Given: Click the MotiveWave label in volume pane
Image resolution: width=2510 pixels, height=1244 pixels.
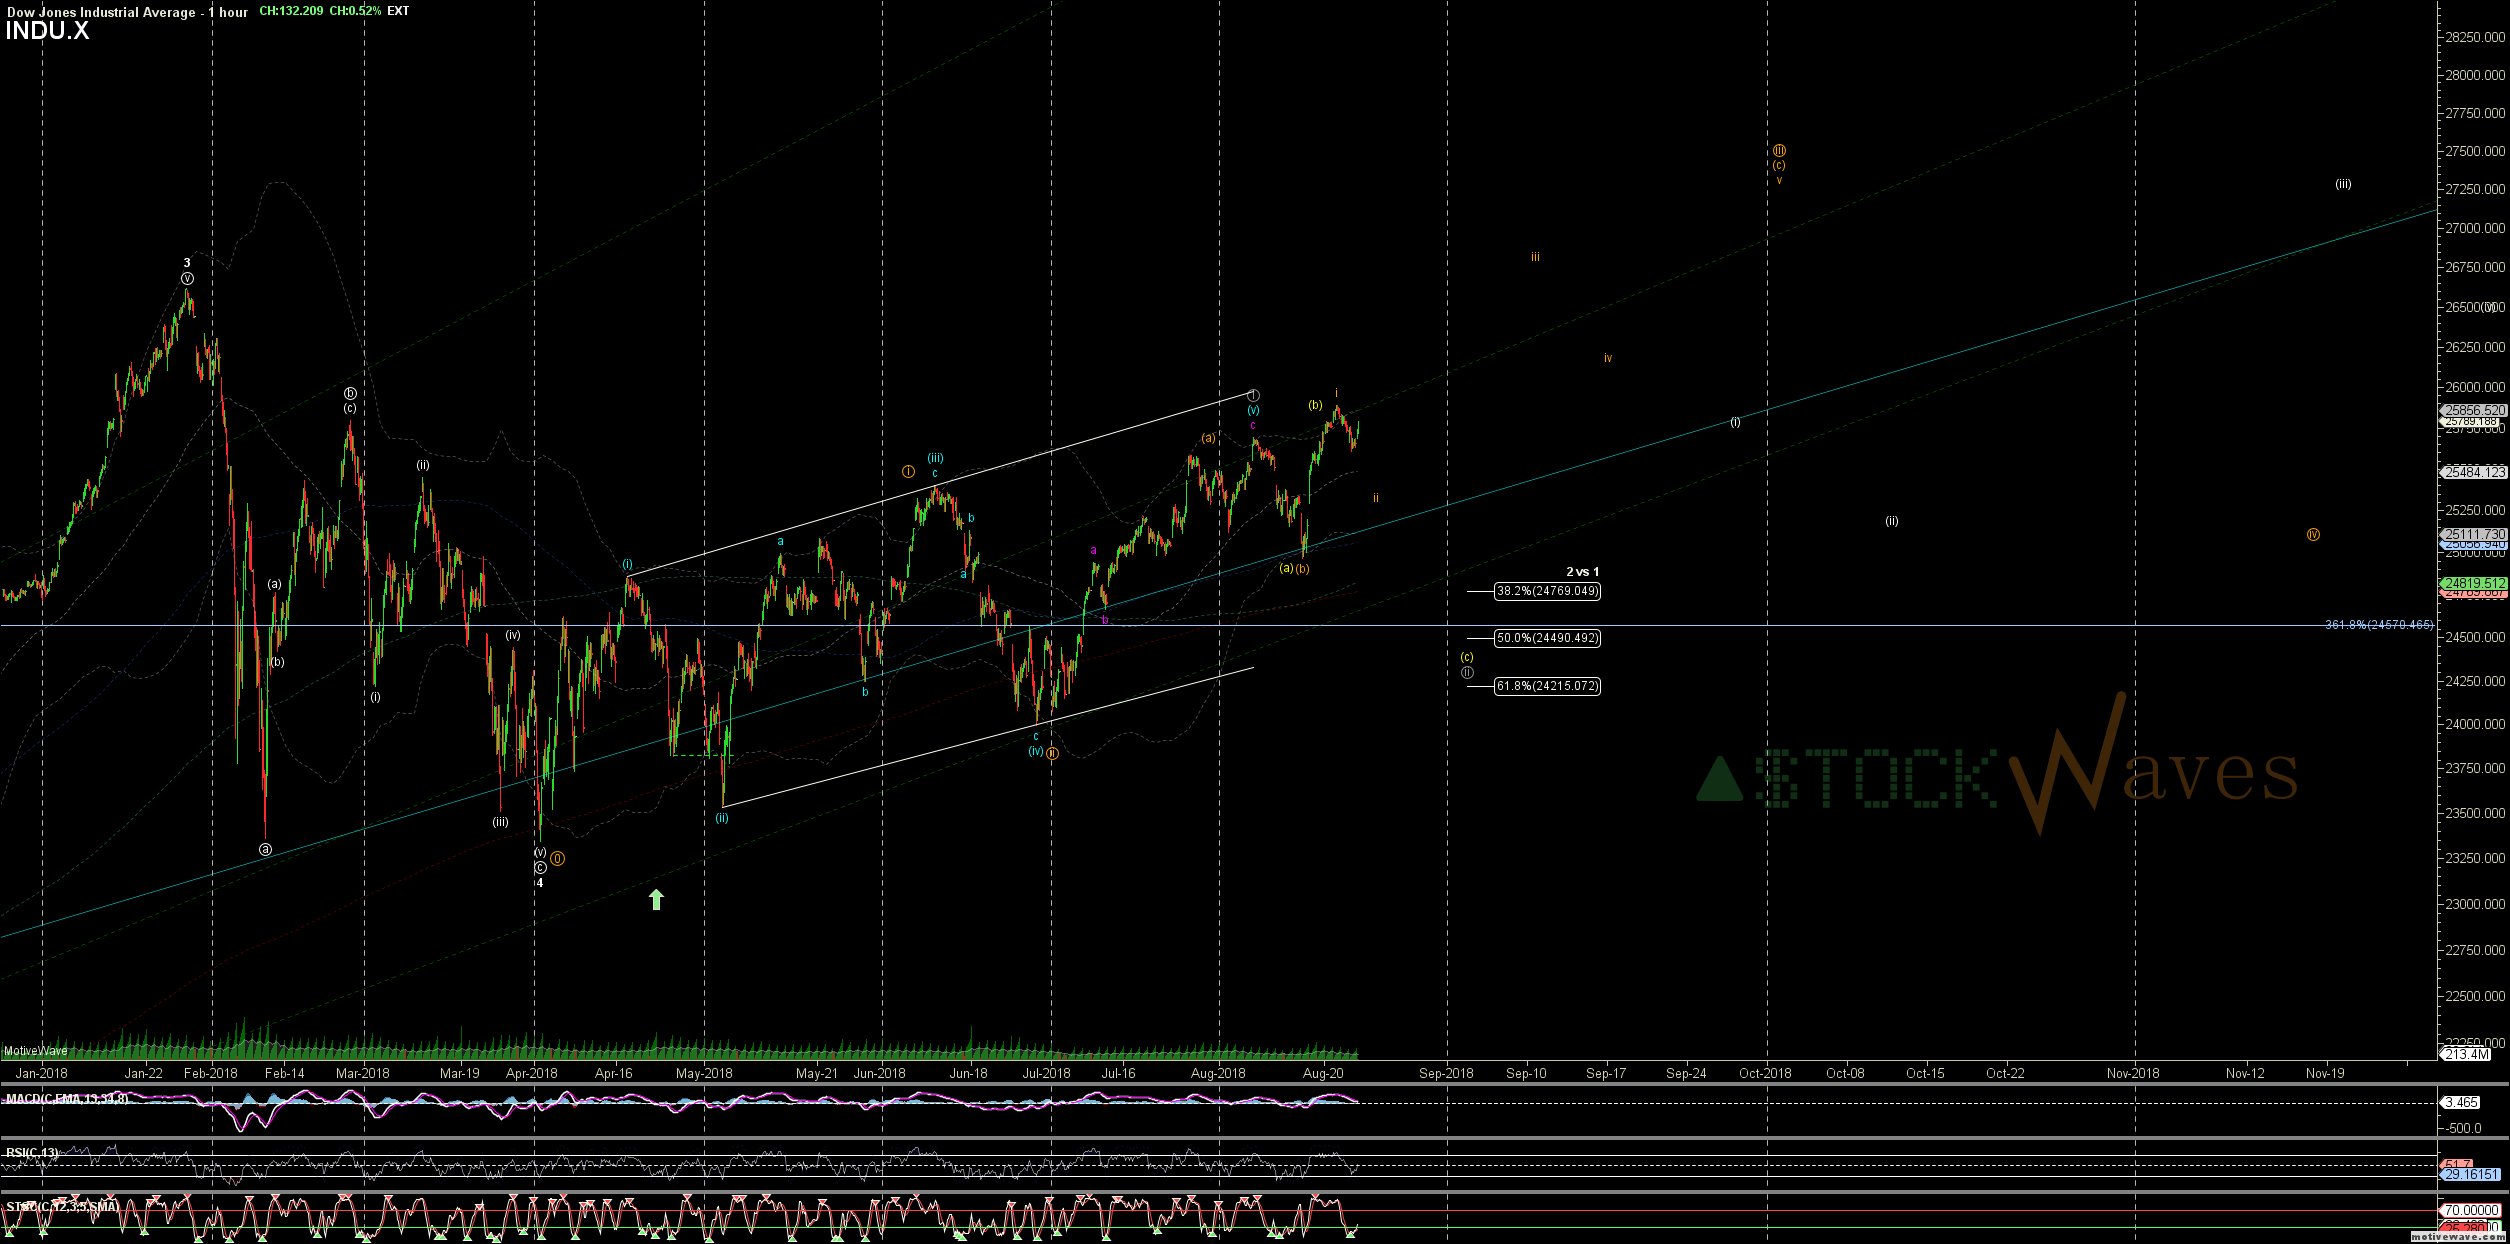Looking at the screenshot, I should tap(36, 1051).
